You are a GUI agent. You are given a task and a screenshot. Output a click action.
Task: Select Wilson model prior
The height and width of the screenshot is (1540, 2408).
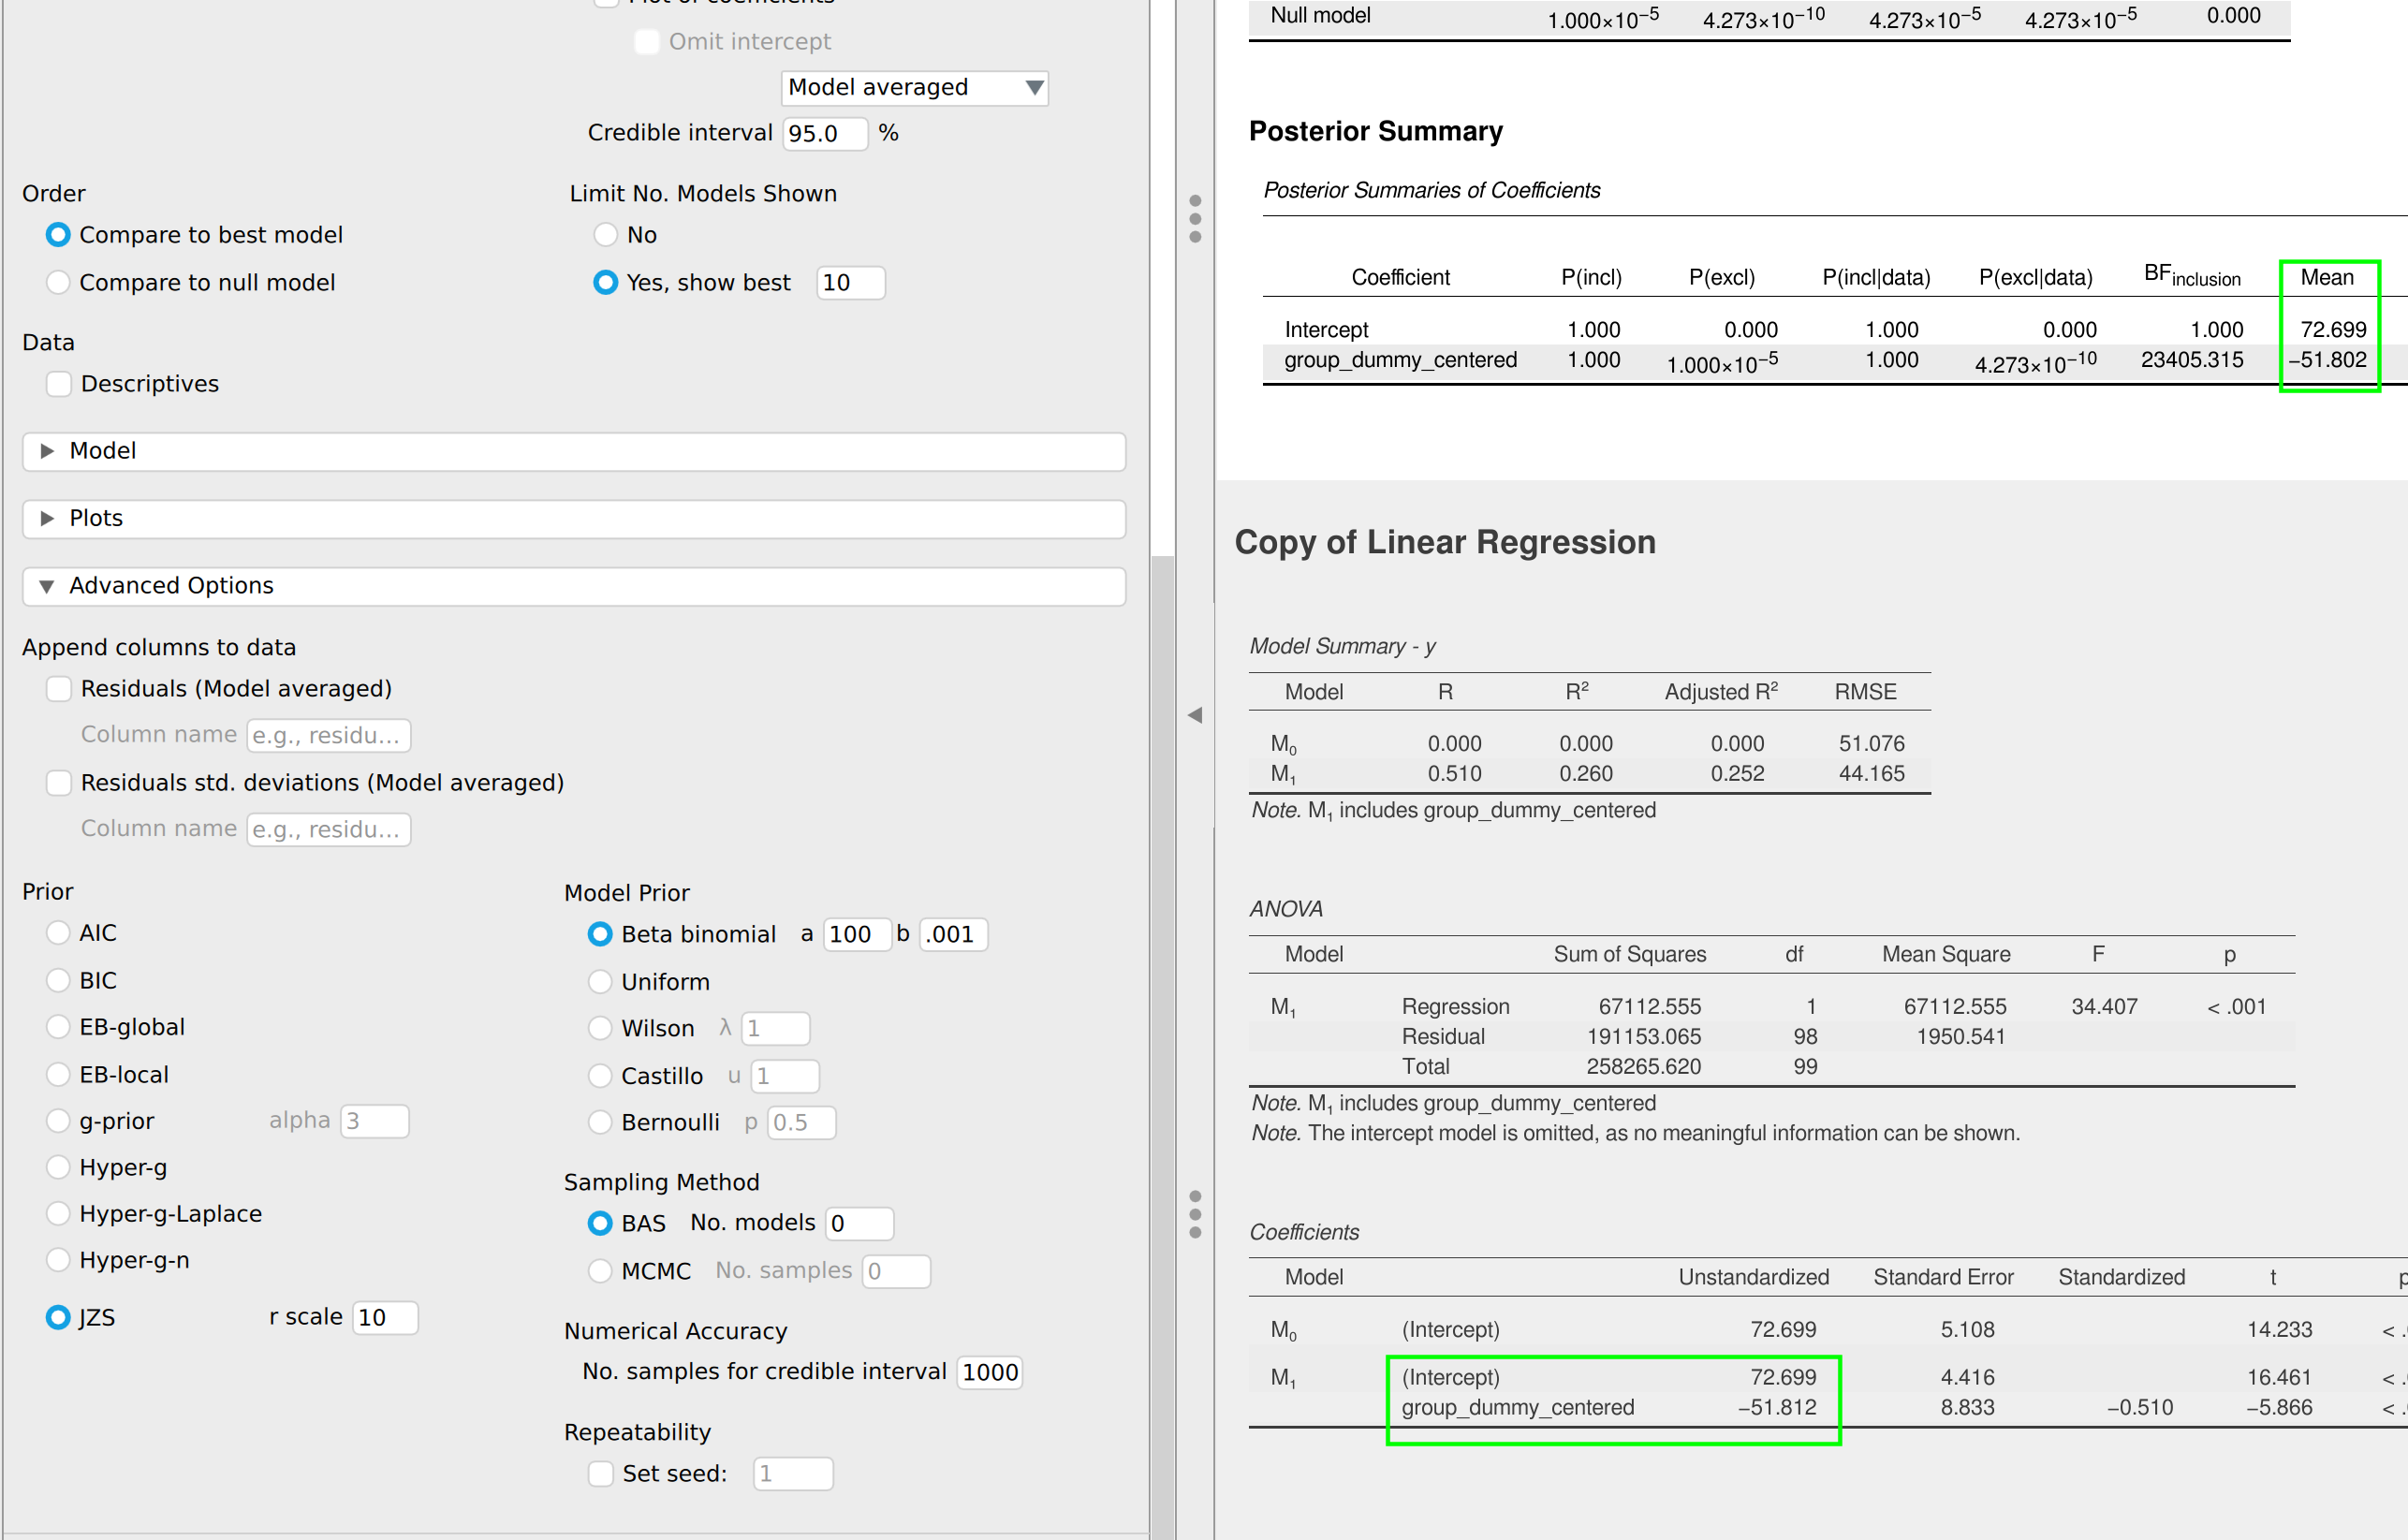600,1029
